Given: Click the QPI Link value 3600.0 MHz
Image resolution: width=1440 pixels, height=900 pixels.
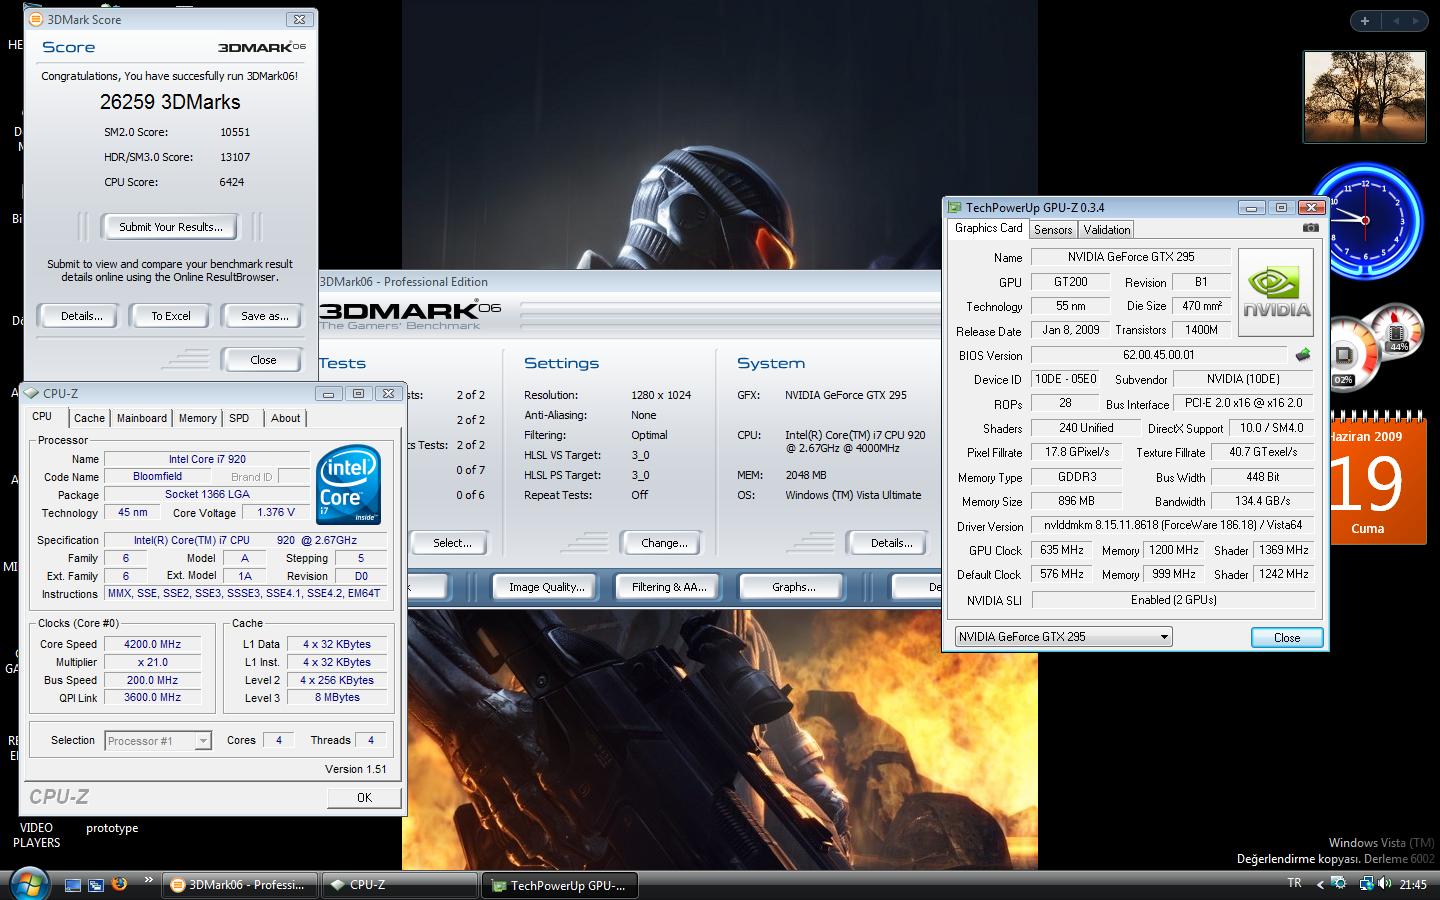Looking at the screenshot, I should tap(152, 698).
